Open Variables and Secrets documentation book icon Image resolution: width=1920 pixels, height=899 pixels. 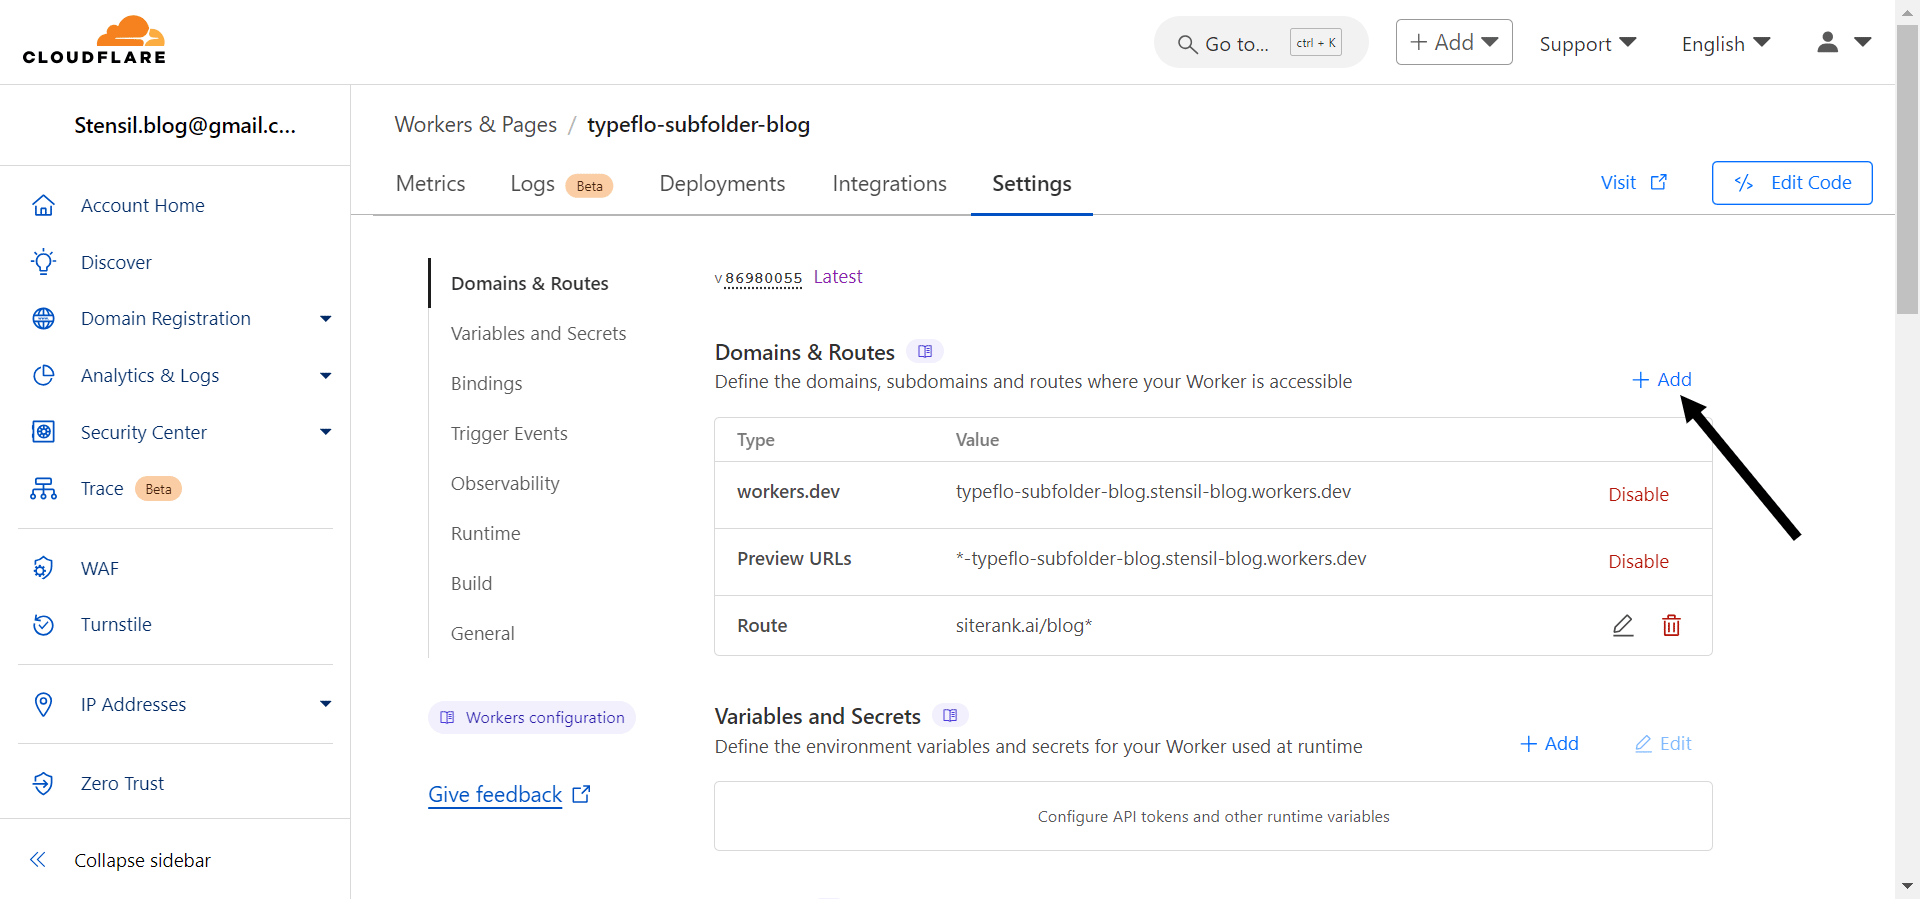pyautogui.click(x=950, y=716)
